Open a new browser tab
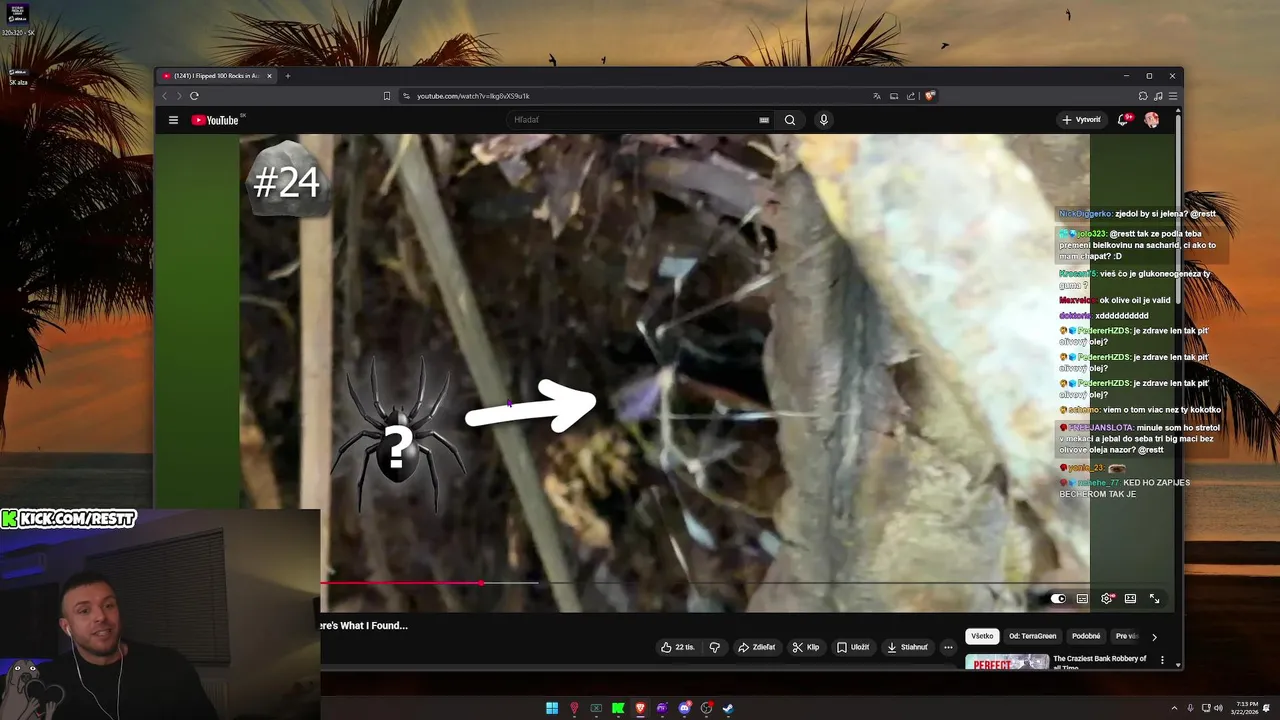The width and height of the screenshot is (1280, 720). (x=288, y=76)
